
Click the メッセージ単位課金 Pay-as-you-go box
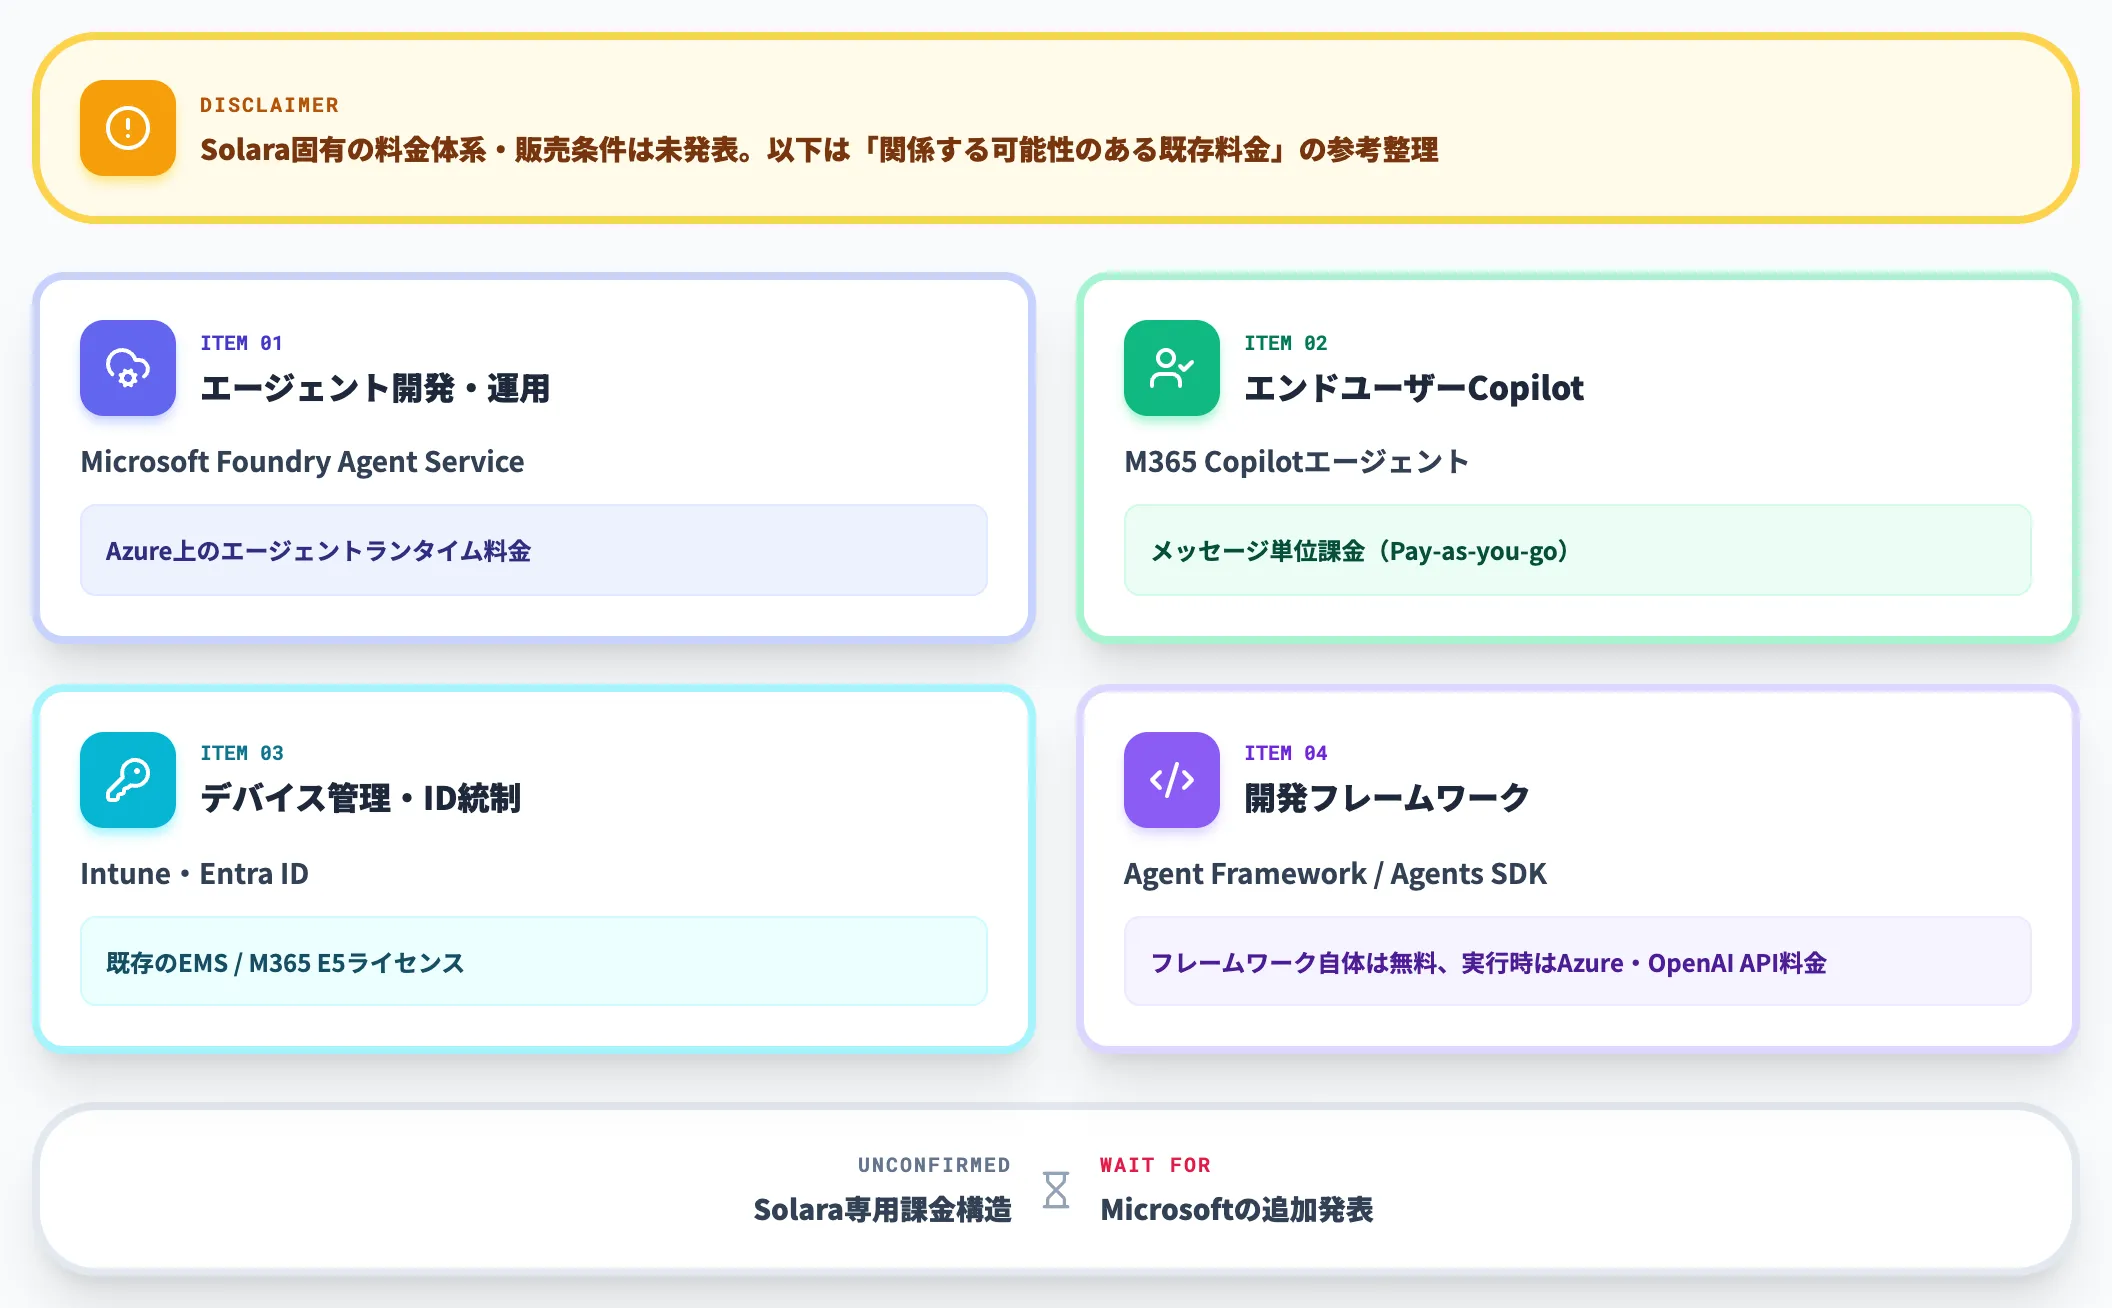pos(1578,550)
